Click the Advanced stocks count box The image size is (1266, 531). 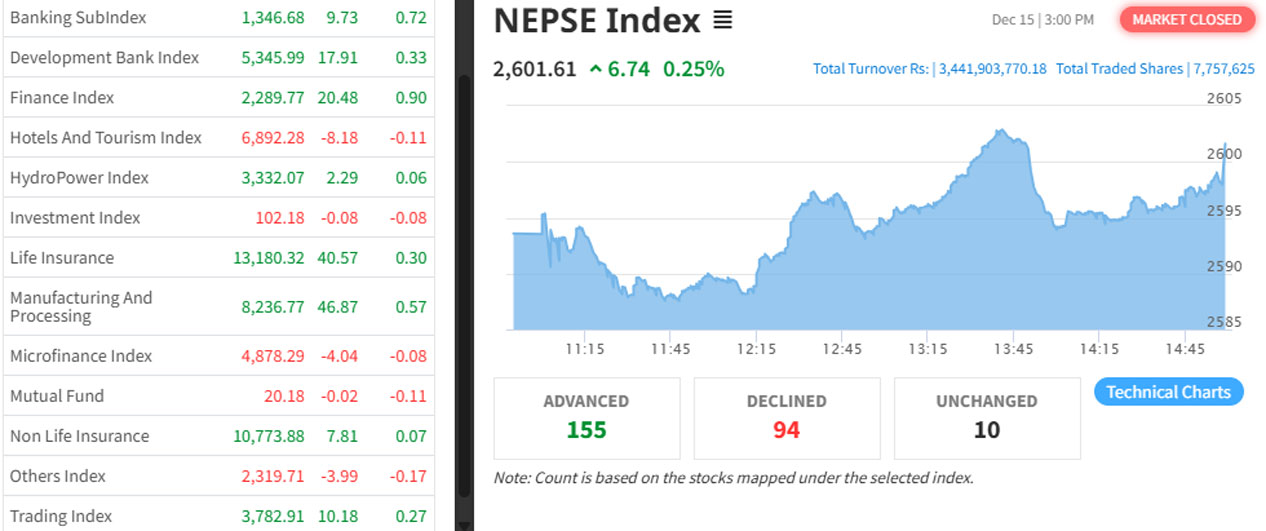tap(586, 417)
